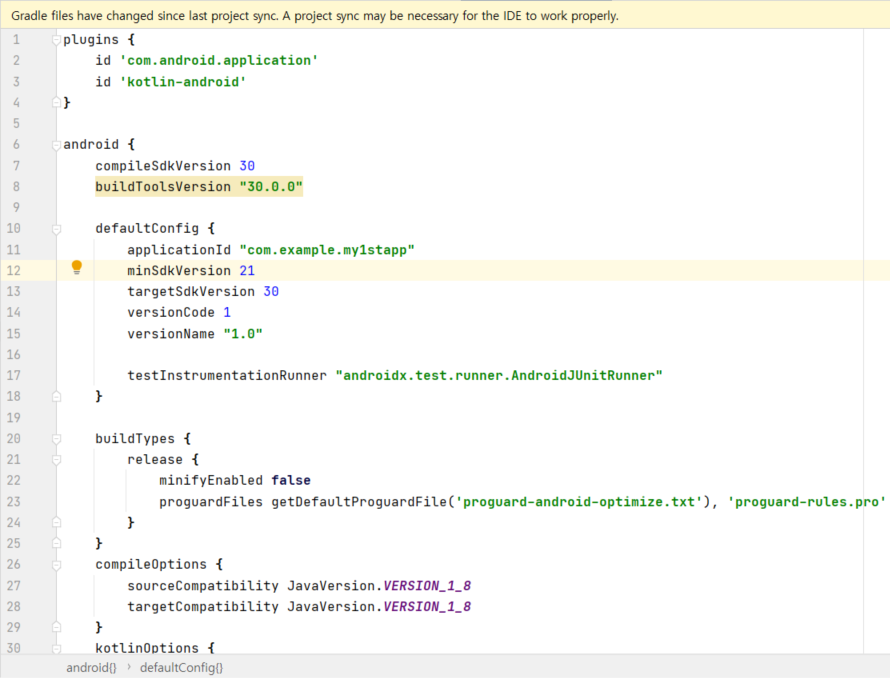This screenshot has height=678, width=890.
Task: Collapse the plugins block fold marker
Action: pyautogui.click(x=56, y=40)
